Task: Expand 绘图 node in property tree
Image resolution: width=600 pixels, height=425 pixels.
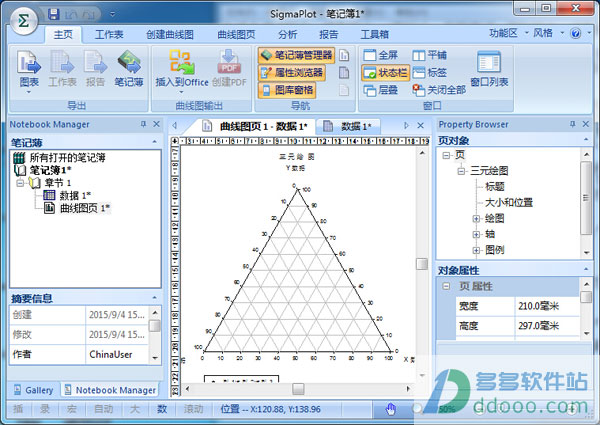Action: point(476,218)
